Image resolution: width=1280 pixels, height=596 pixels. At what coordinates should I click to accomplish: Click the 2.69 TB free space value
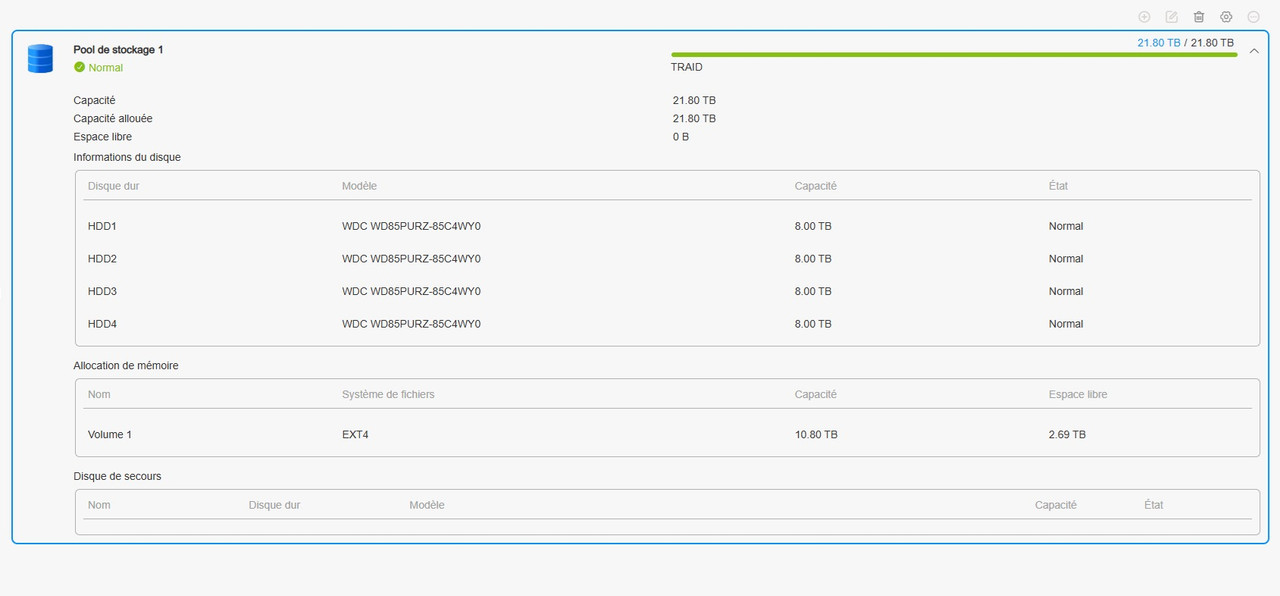pos(1067,435)
